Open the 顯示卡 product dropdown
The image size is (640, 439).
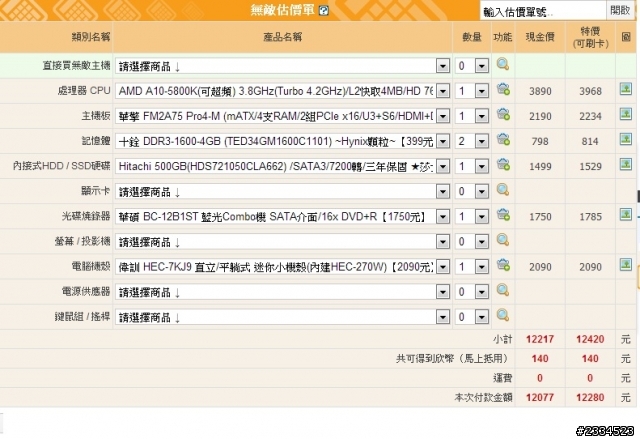pyautogui.click(x=282, y=192)
